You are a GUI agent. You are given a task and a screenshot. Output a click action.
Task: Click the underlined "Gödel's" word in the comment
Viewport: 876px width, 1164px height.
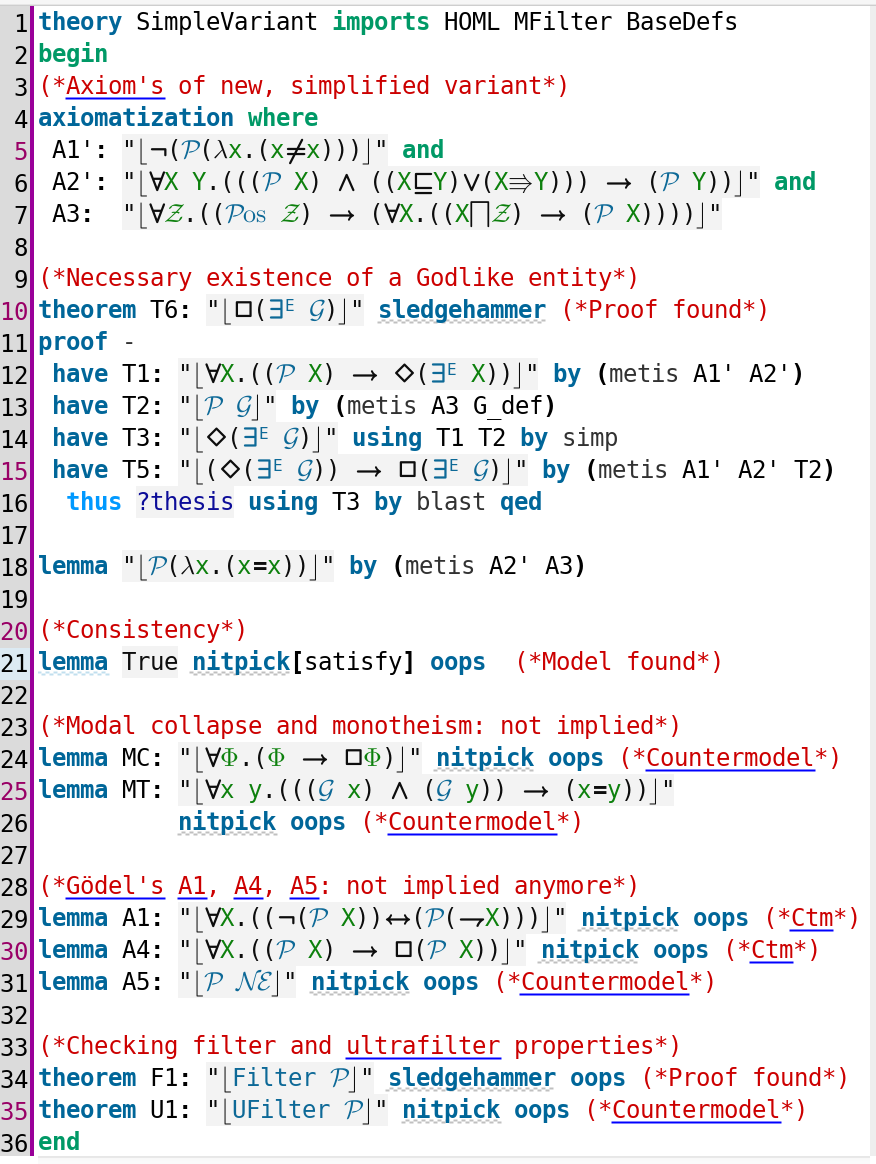coord(115,886)
